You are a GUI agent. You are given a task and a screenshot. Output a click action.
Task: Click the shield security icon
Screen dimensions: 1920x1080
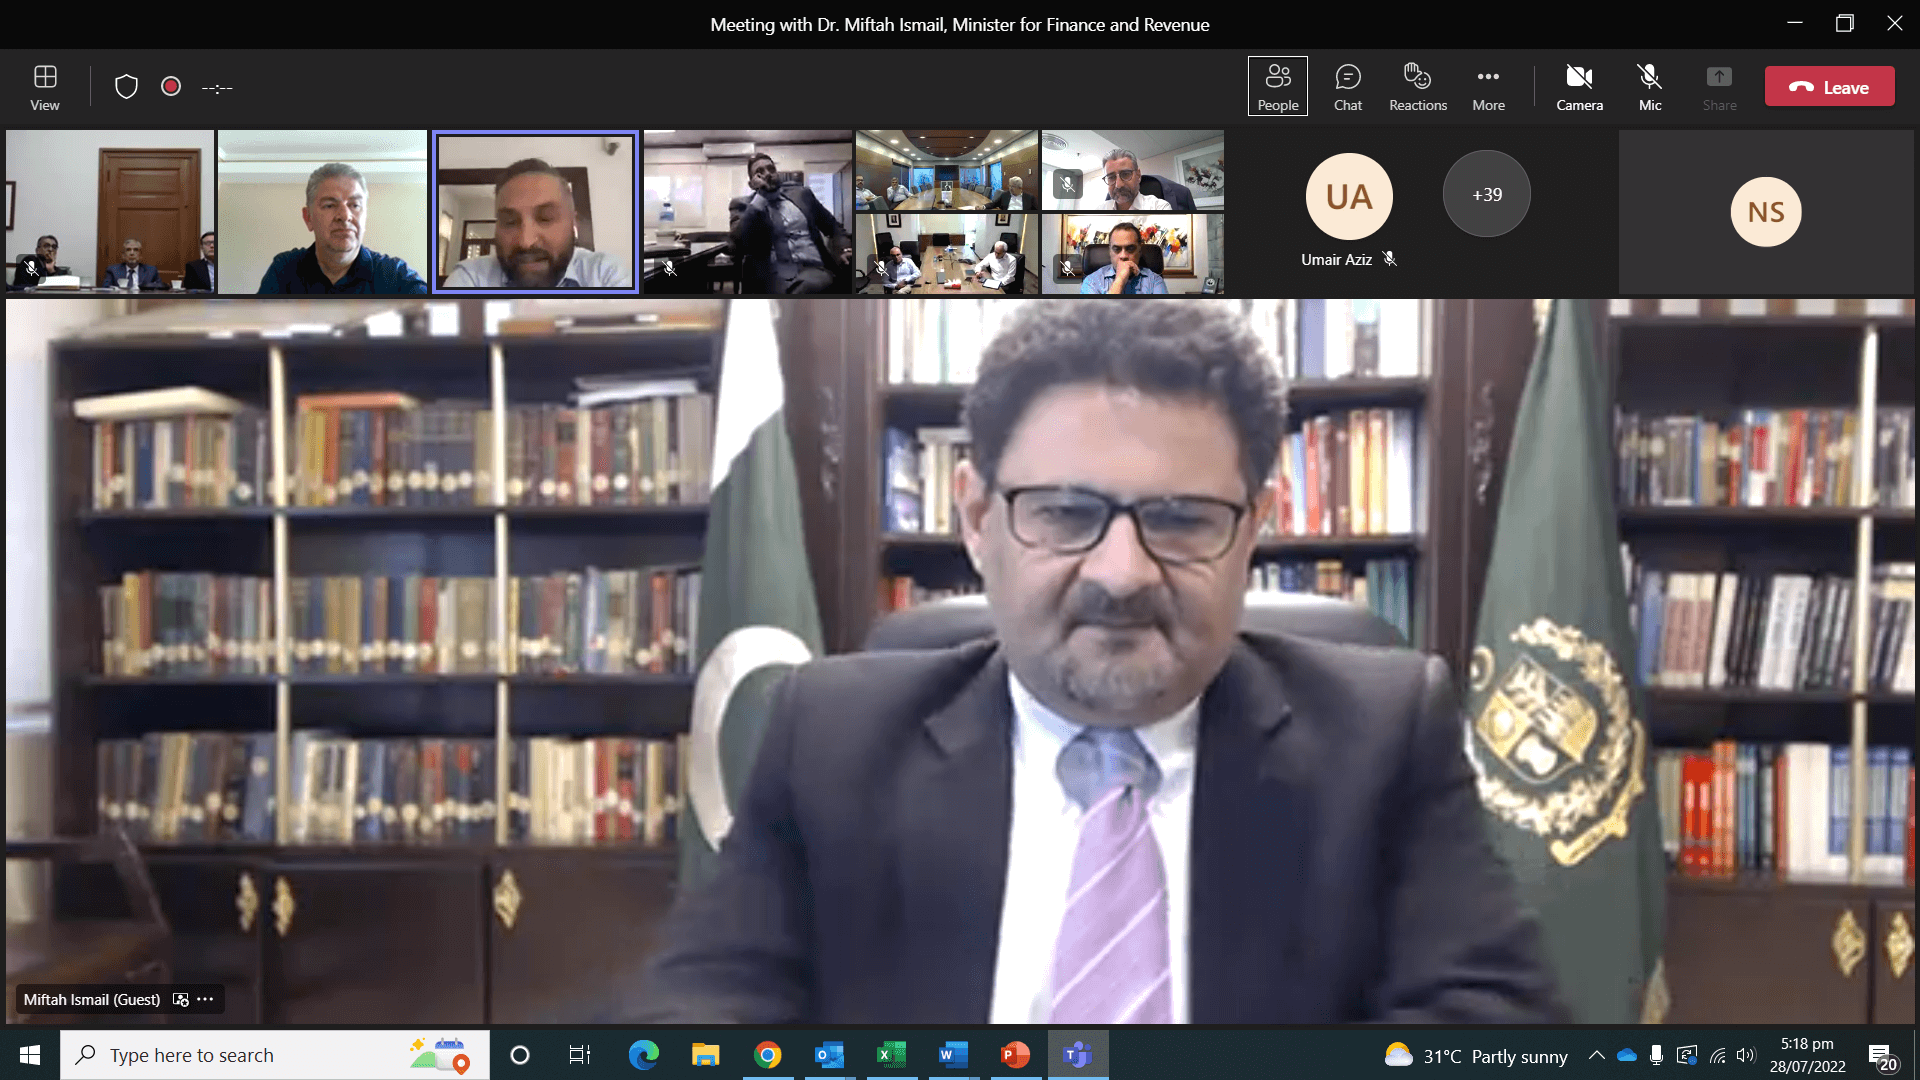point(126,87)
